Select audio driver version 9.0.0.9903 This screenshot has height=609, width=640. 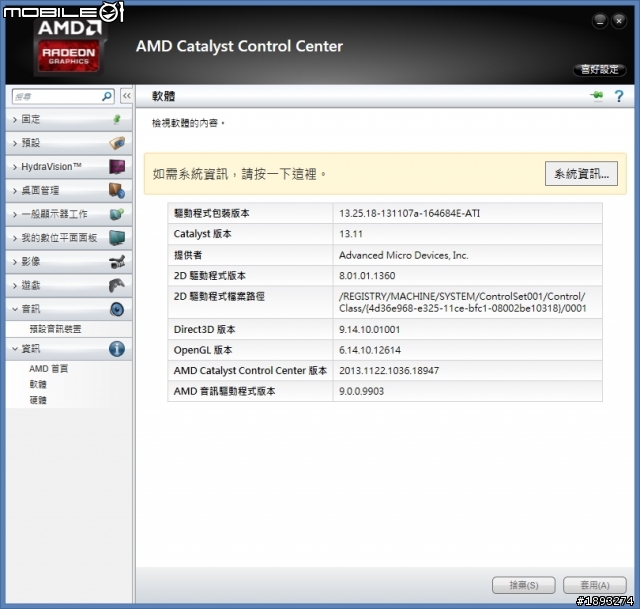click(361, 391)
